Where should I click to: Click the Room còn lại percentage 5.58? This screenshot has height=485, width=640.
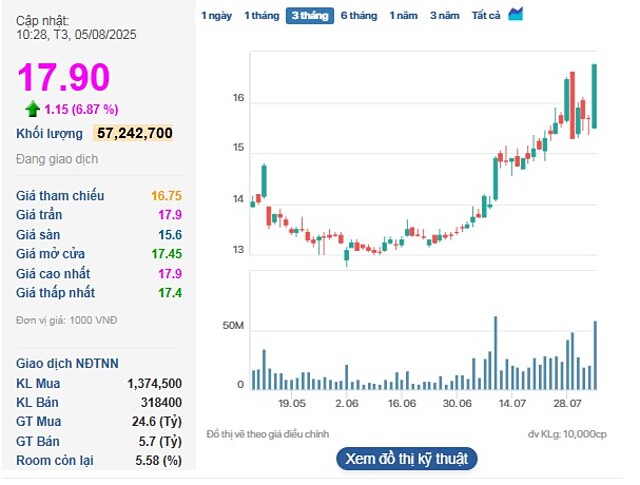pyautogui.click(x=158, y=460)
